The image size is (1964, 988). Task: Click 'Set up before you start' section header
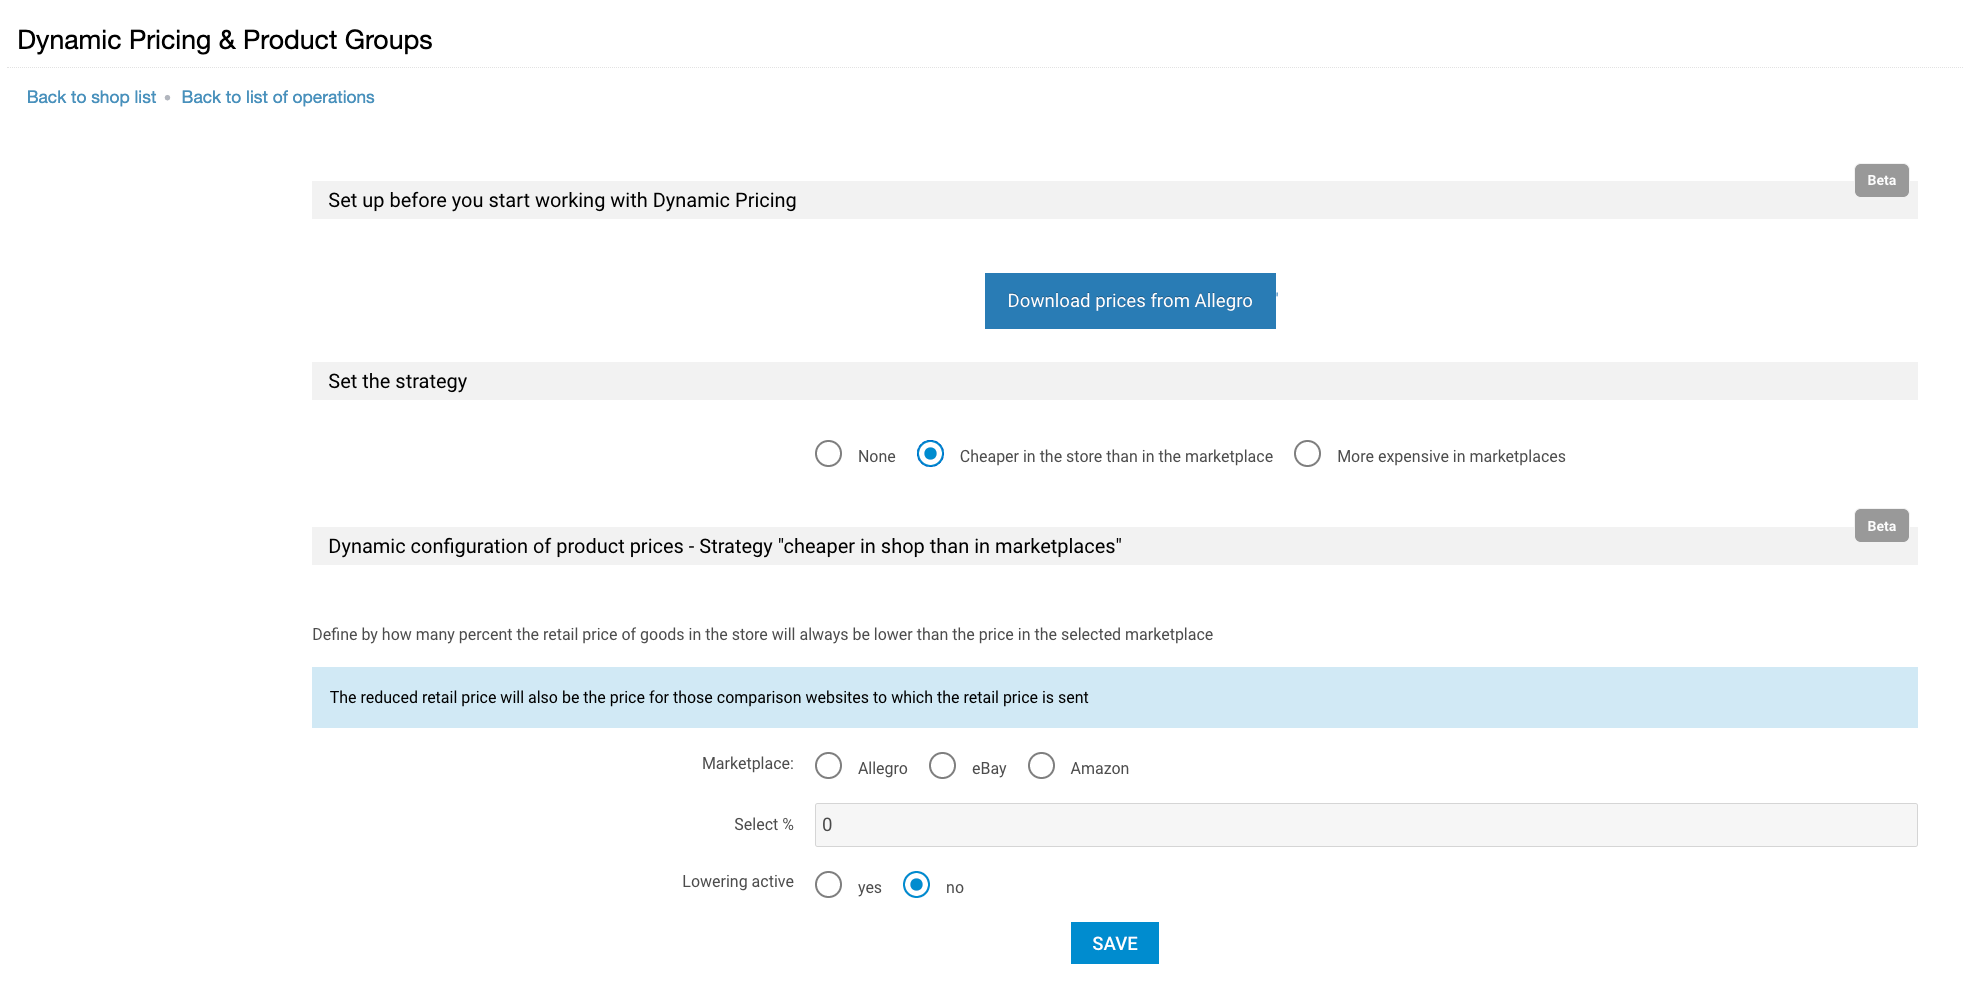point(562,200)
